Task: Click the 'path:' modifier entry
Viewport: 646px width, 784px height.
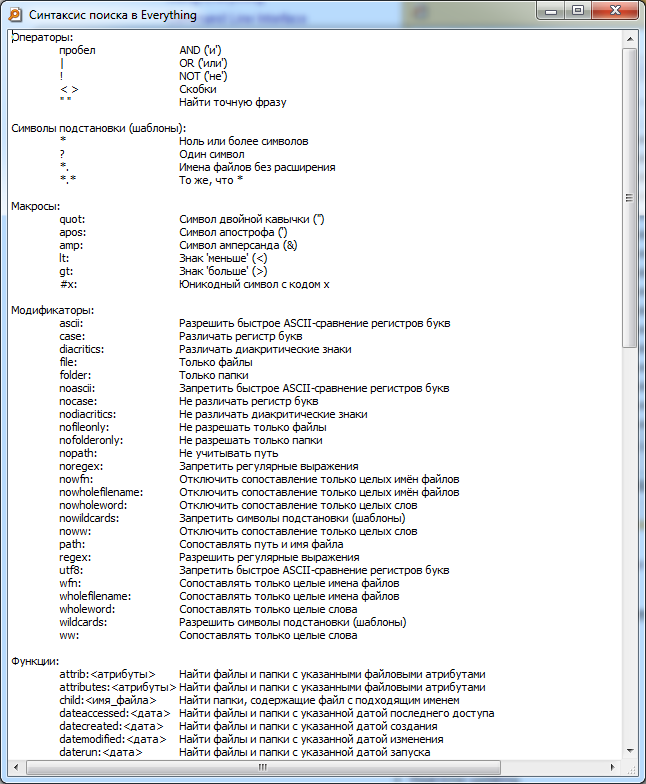Action: [x=72, y=544]
